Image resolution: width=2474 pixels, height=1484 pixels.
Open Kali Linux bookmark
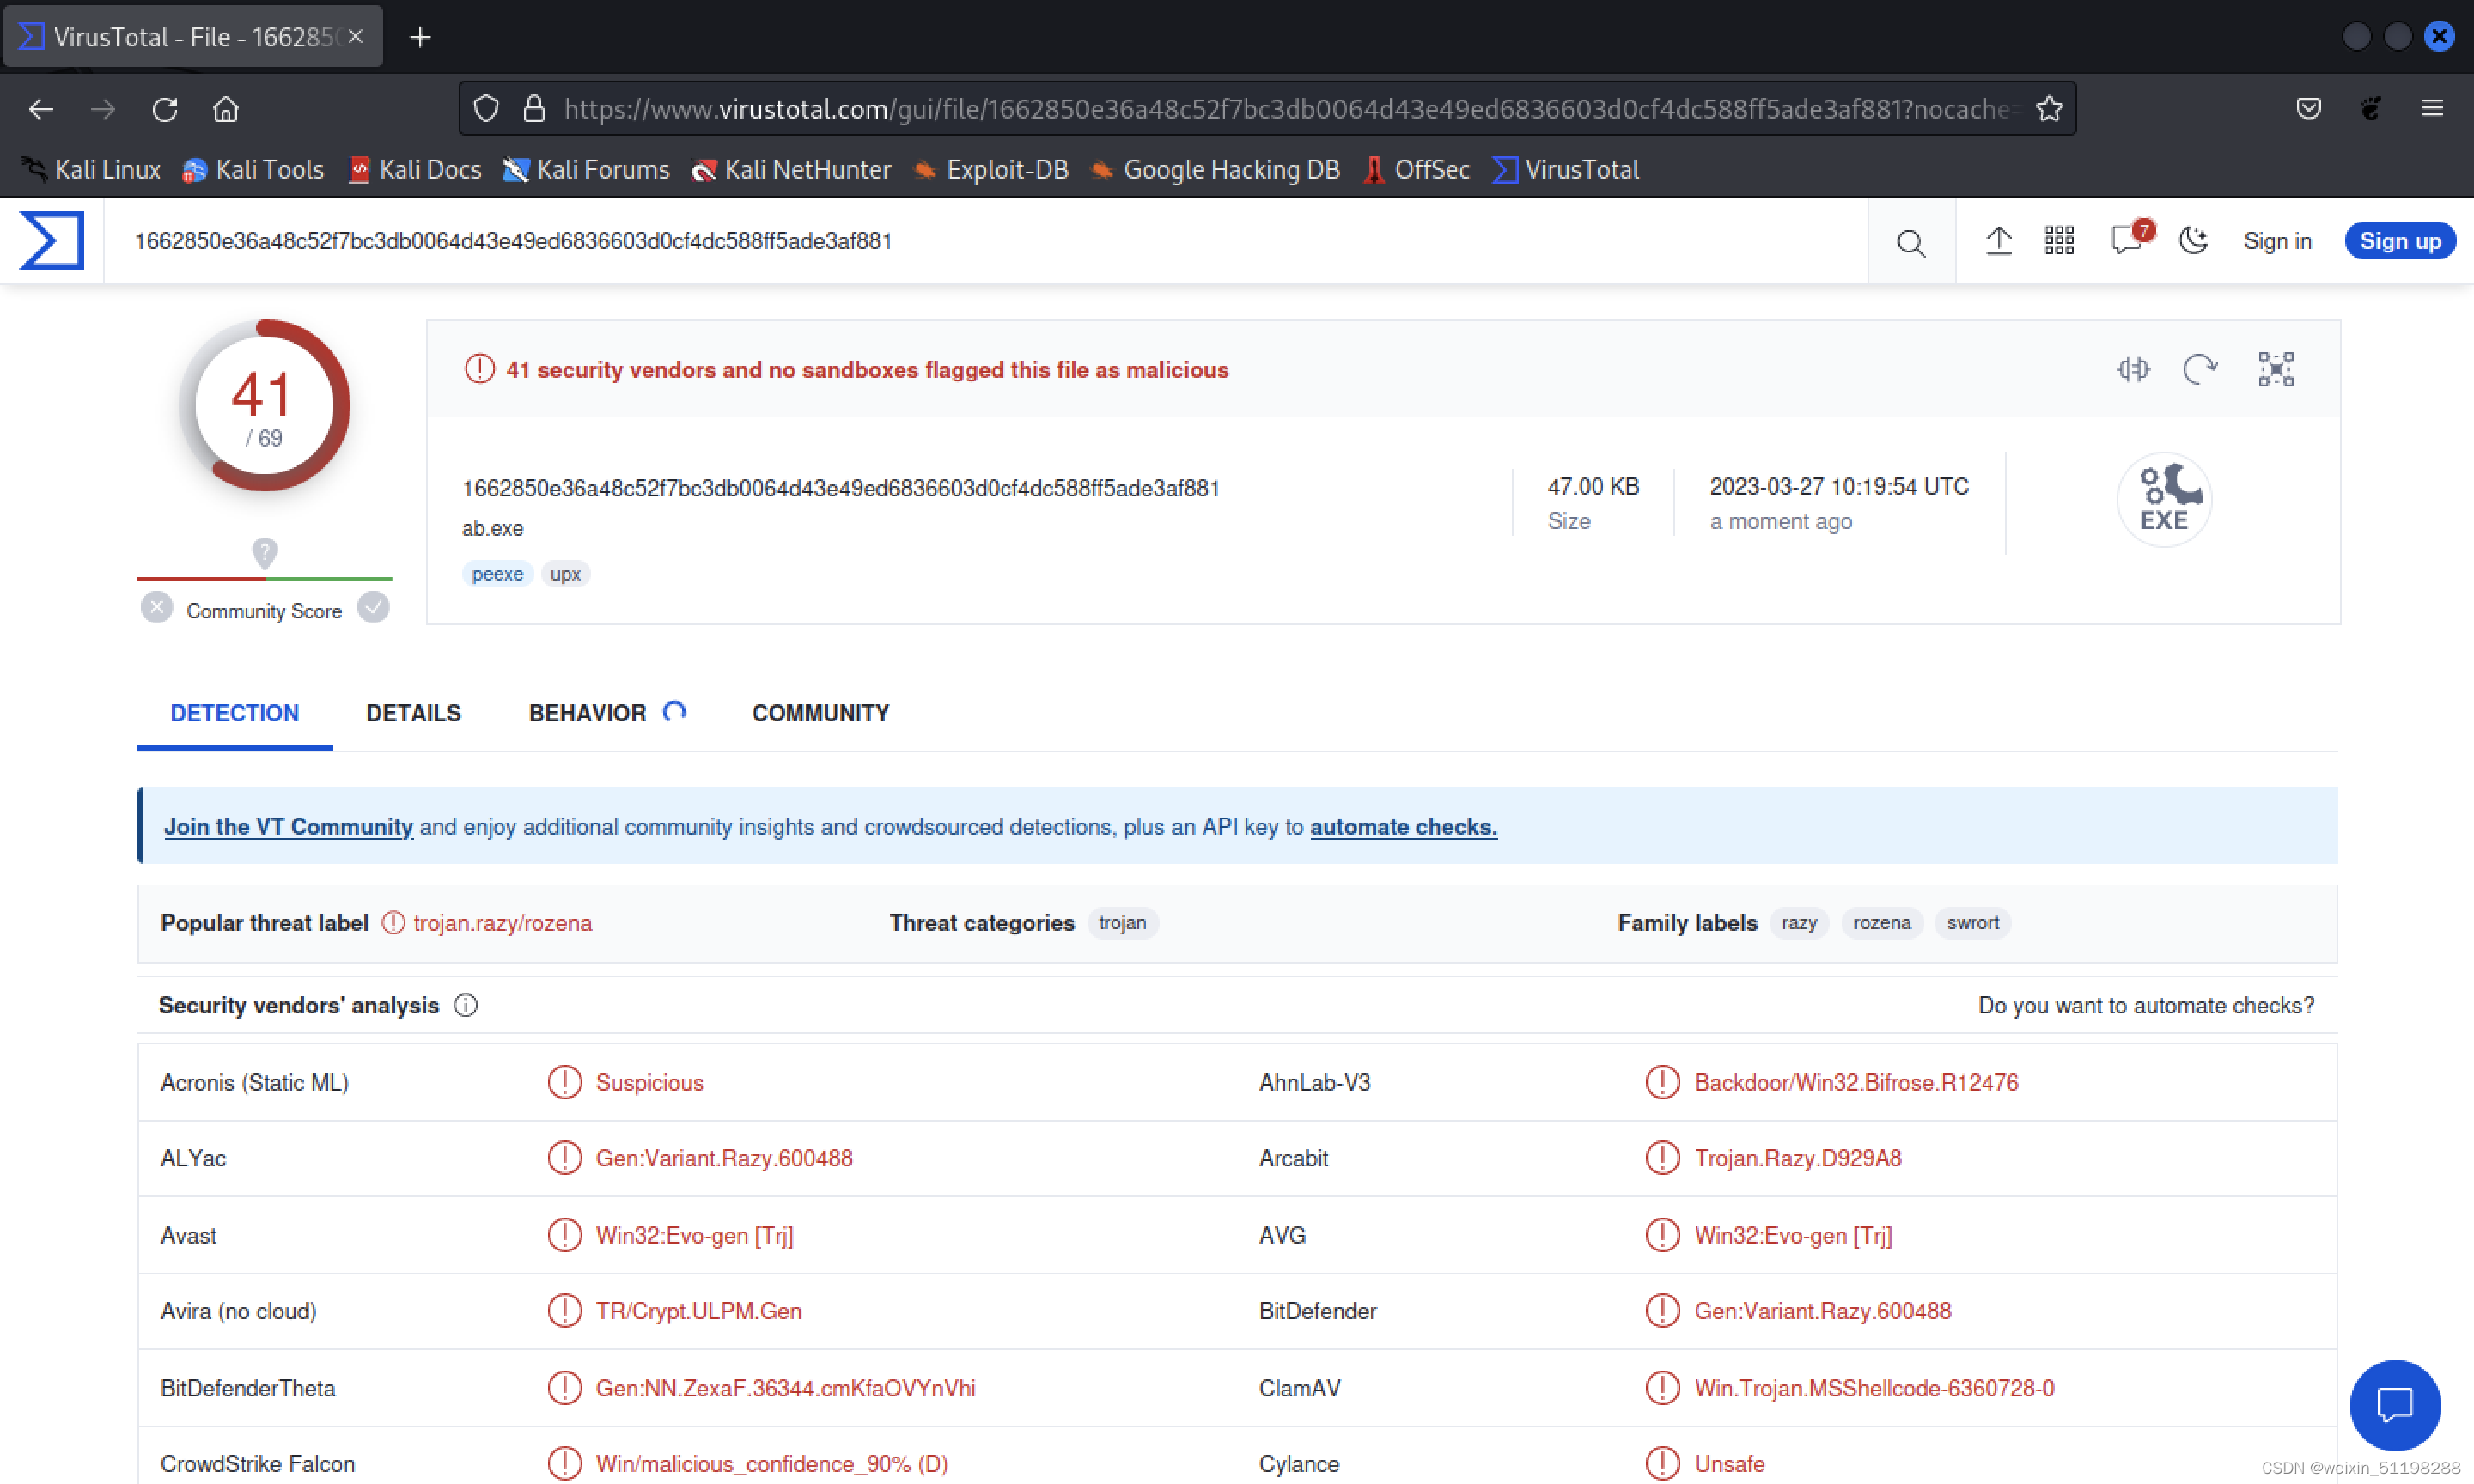91,169
